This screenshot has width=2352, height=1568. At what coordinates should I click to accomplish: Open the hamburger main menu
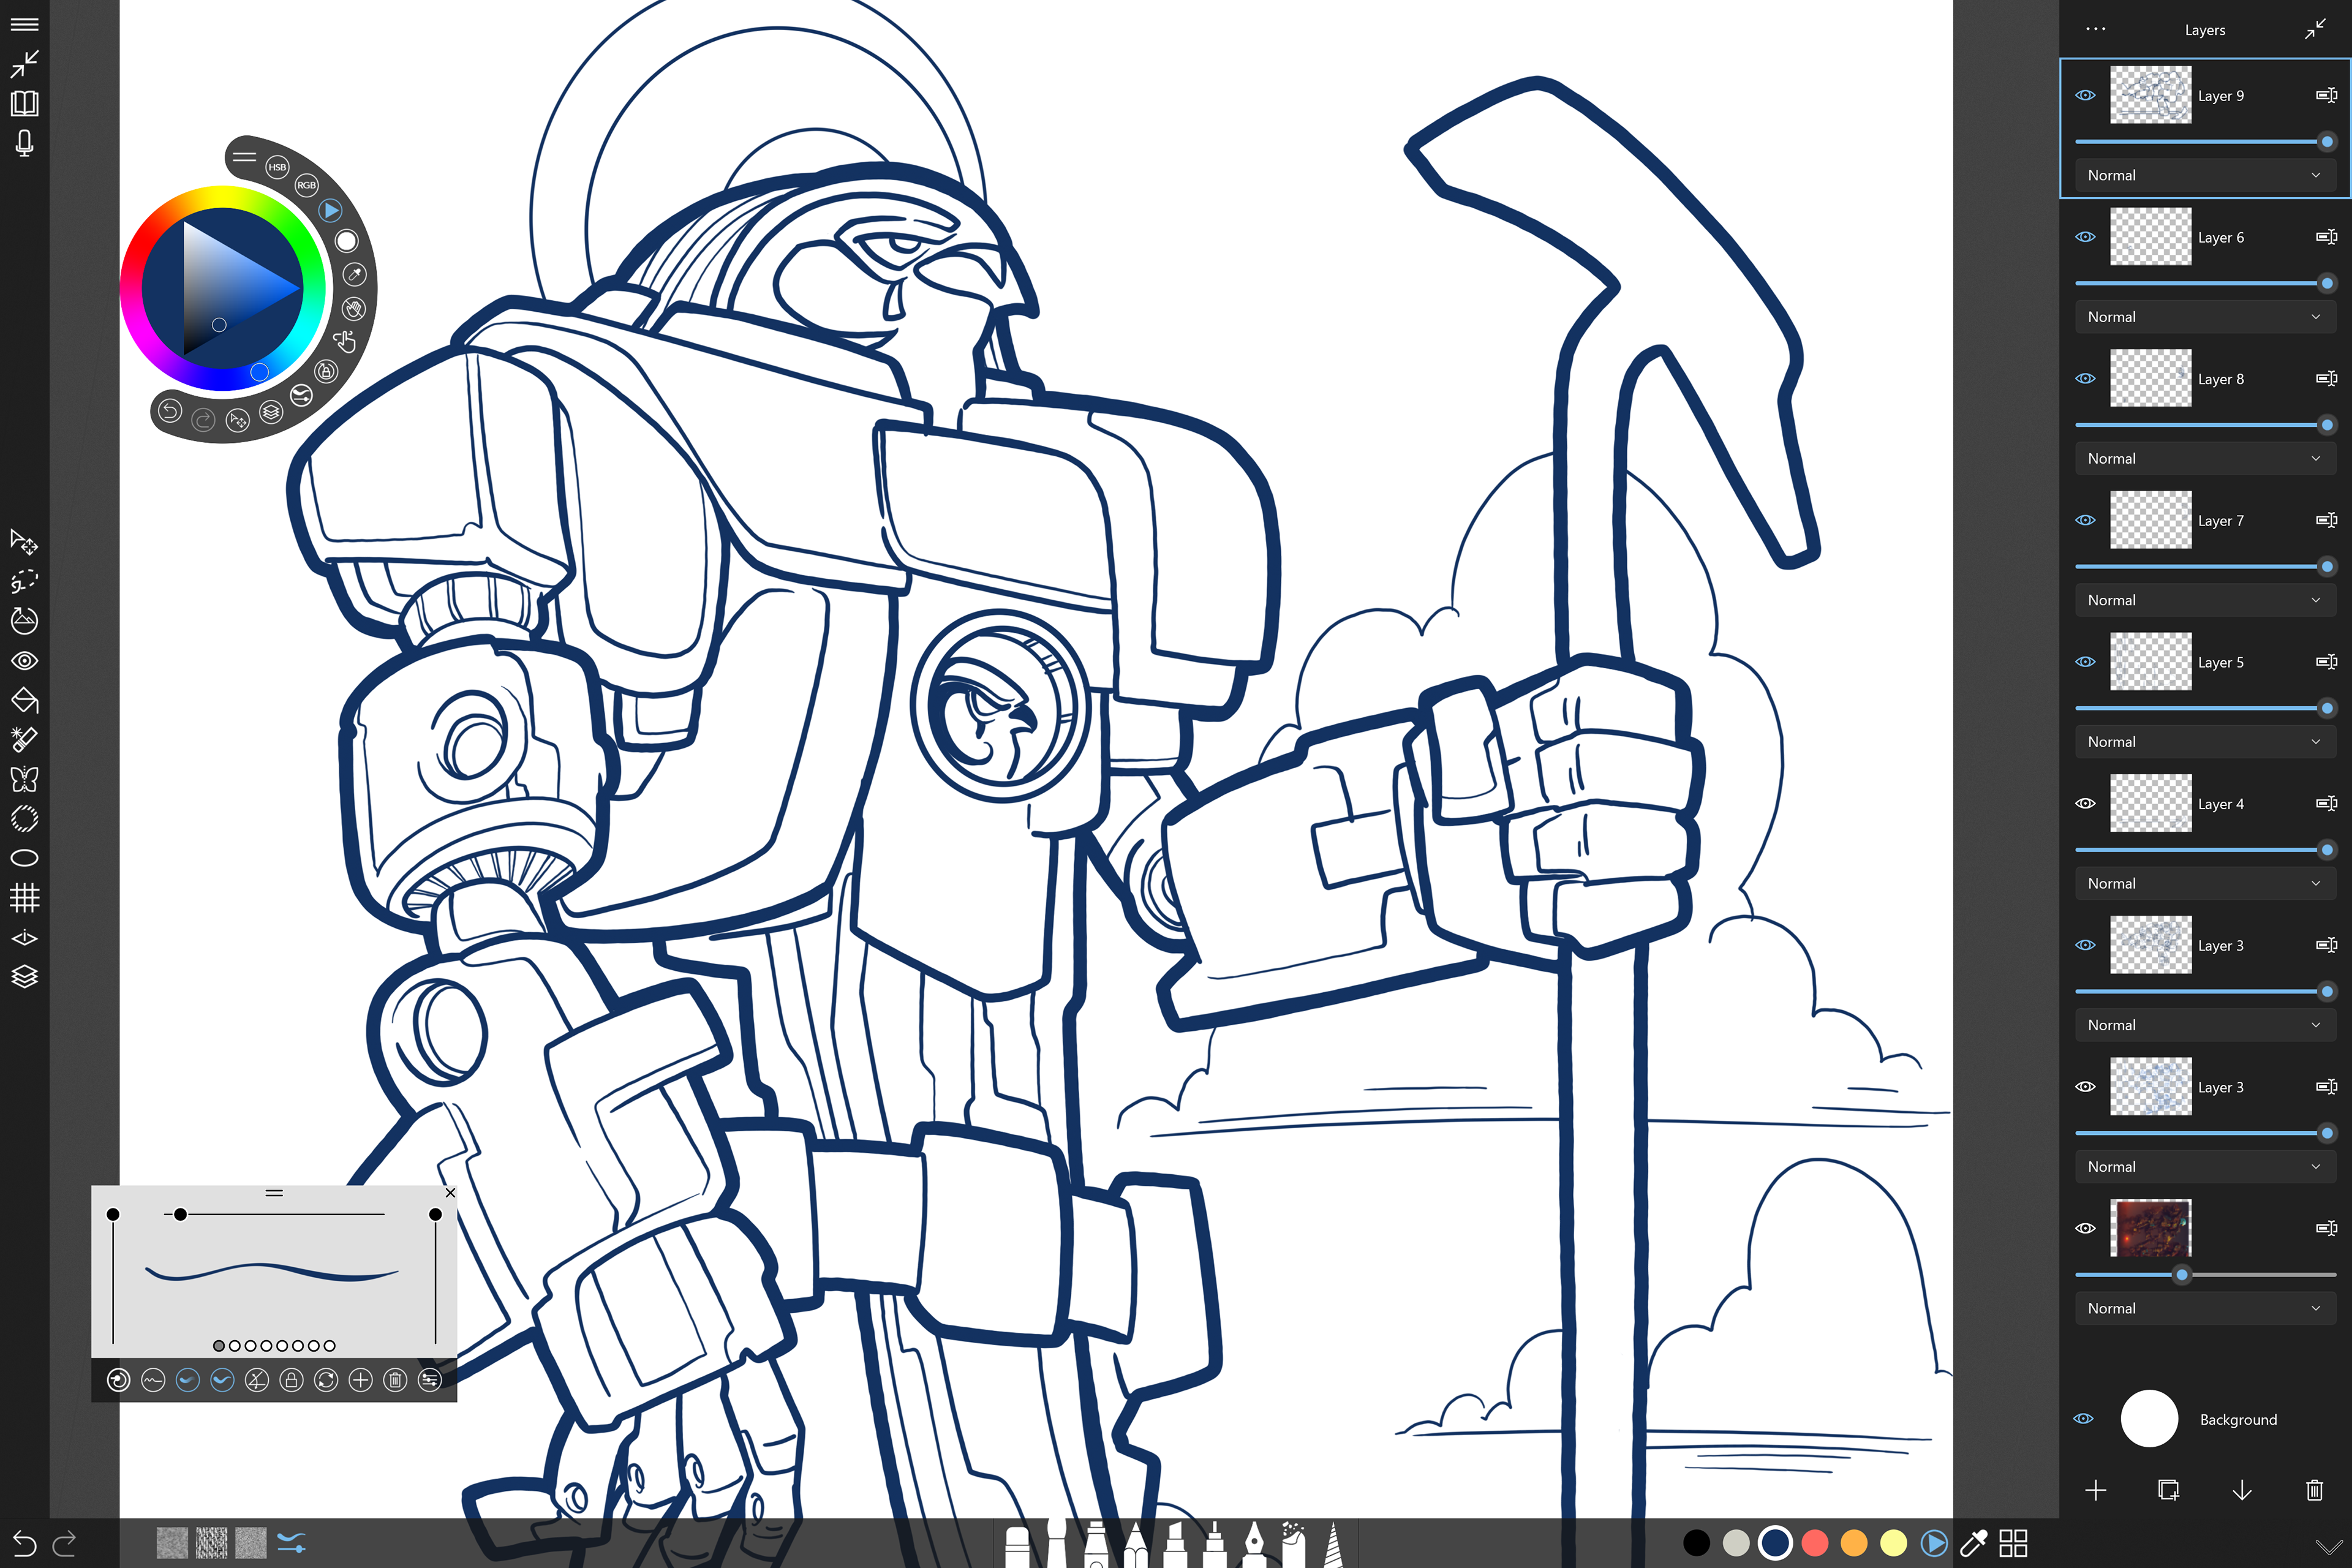click(24, 24)
